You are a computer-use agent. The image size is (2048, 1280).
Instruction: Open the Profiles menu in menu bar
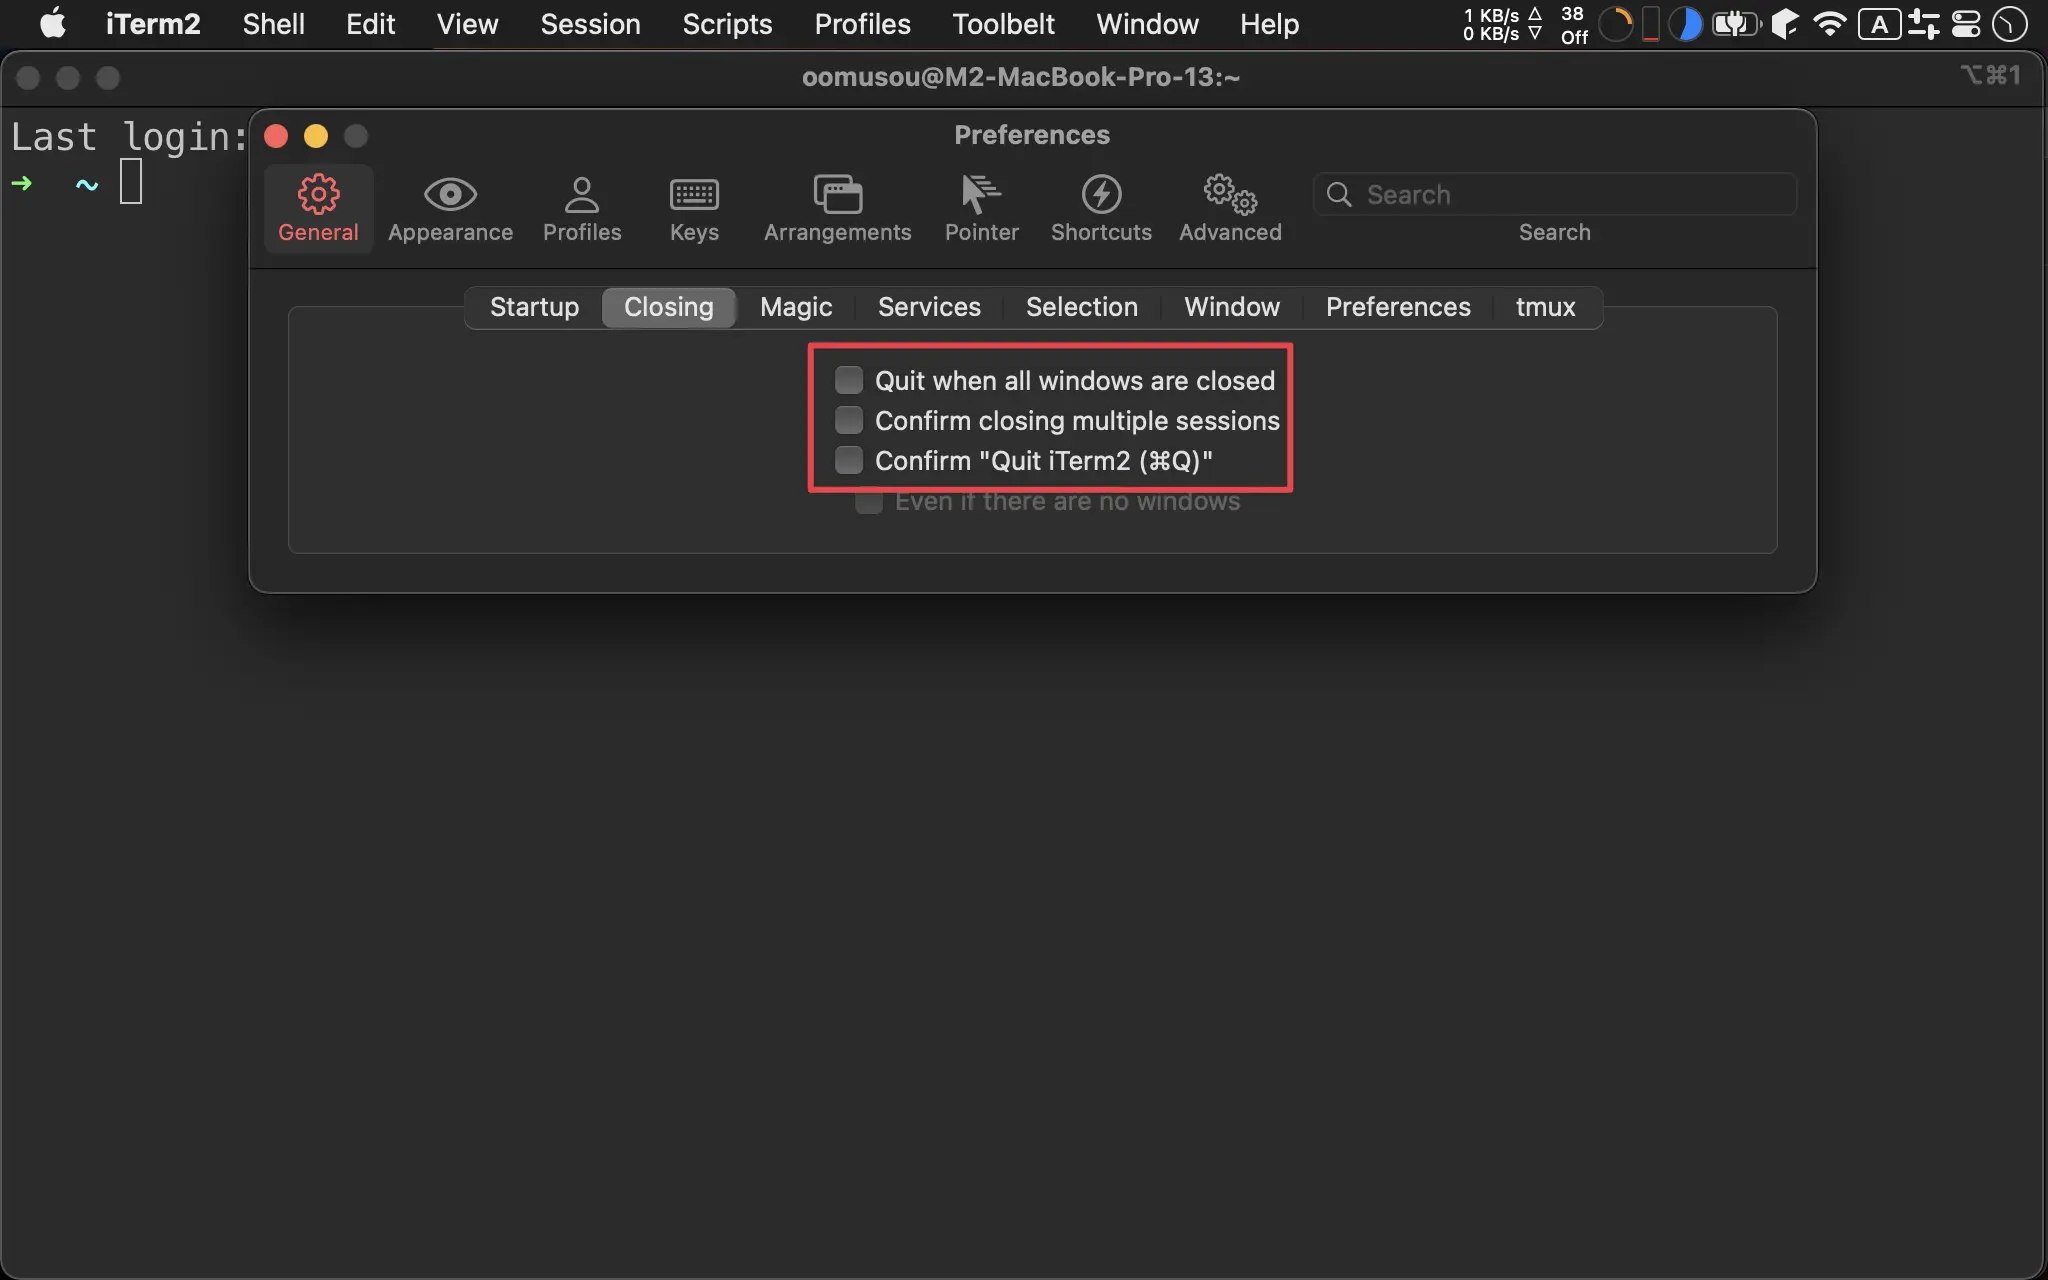point(862,24)
